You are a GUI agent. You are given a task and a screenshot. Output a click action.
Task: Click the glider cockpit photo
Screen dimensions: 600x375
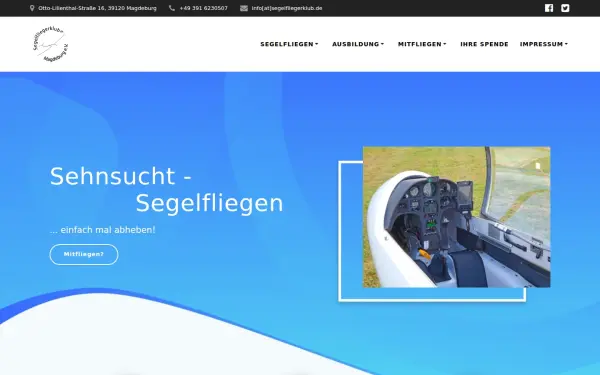[457, 217]
